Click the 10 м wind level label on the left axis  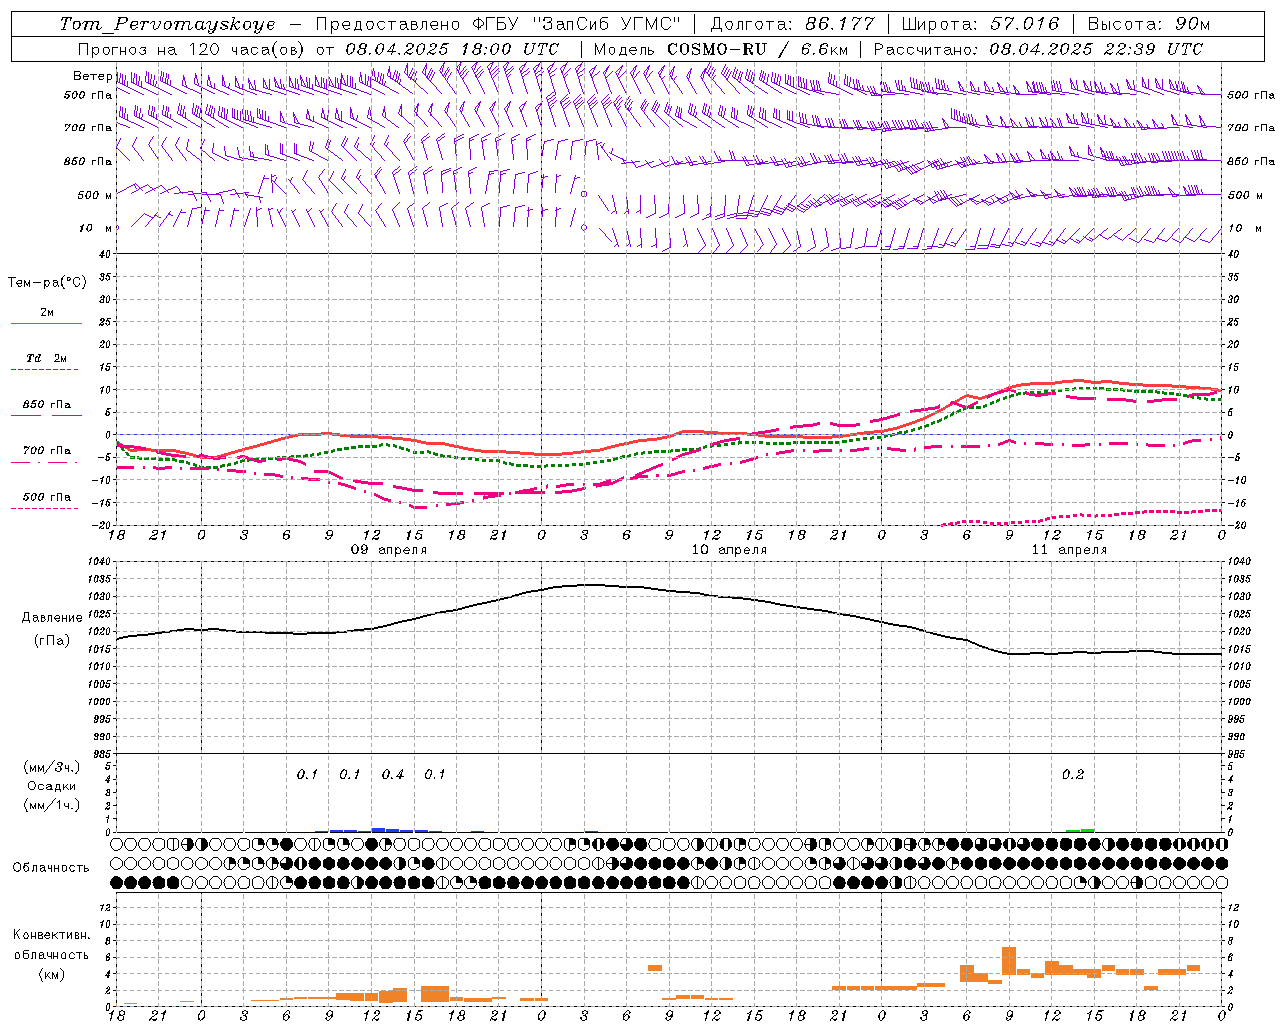coord(95,228)
